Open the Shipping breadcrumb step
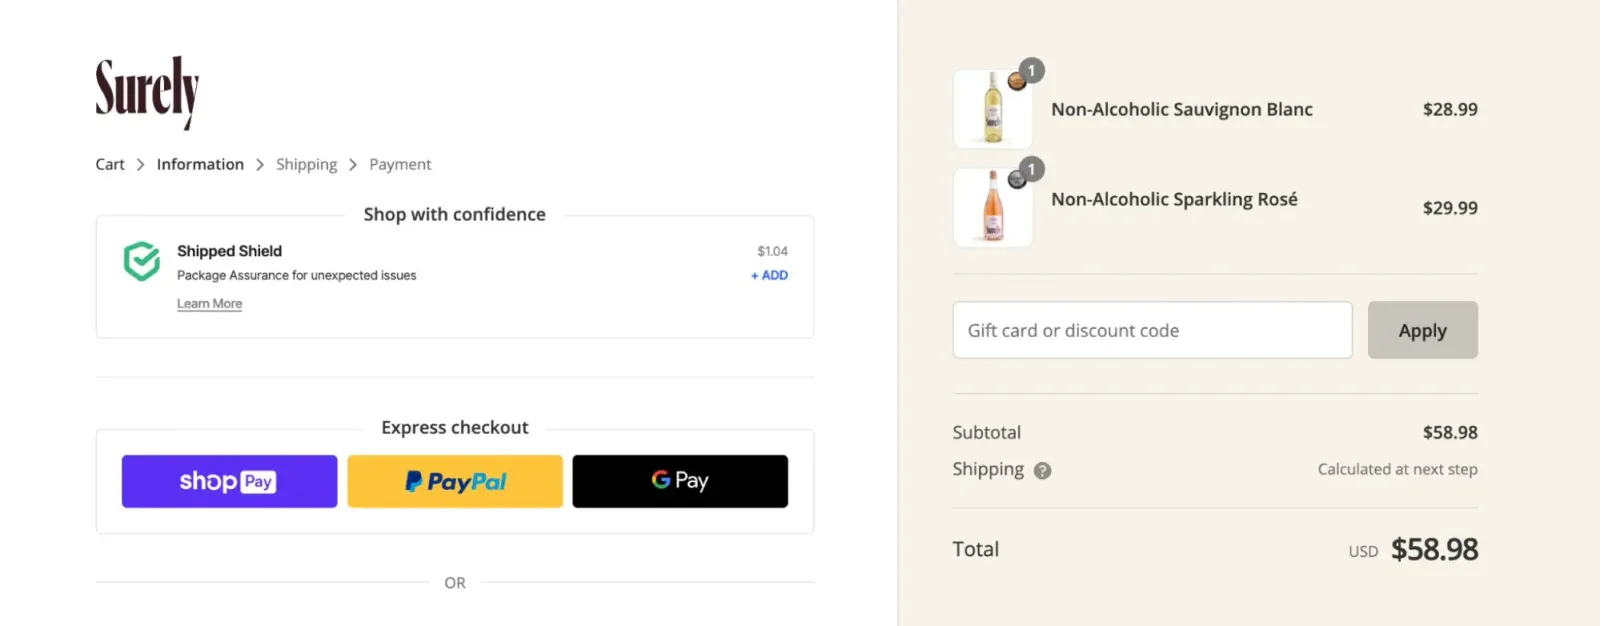 tap(306, 165)
